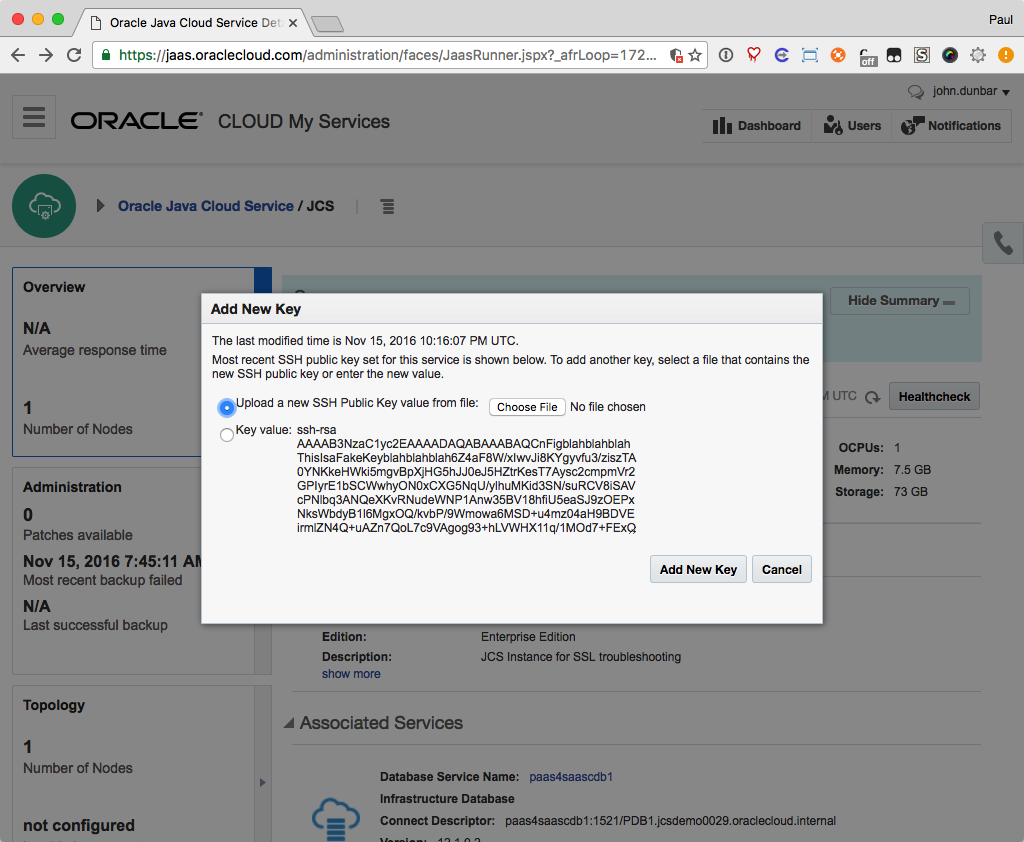Image resolution: width=1024 pixels, height=842 pixels.
Task: Click the '73 GB' storage value
Action: pos(910,492)
